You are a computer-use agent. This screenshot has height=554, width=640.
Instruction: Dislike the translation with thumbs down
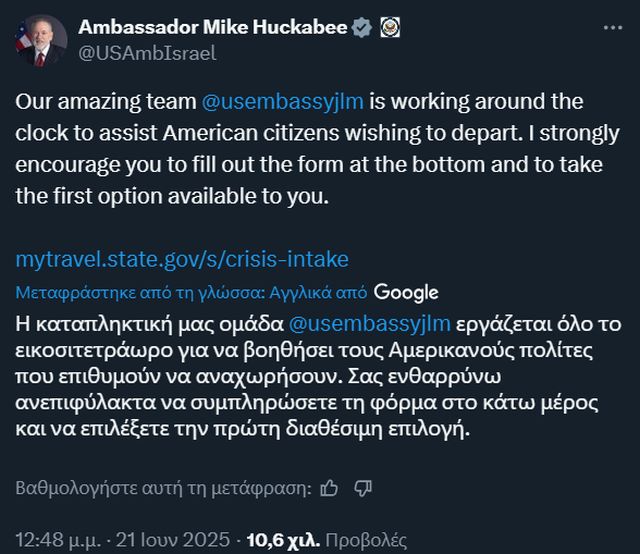click(363, 488)
